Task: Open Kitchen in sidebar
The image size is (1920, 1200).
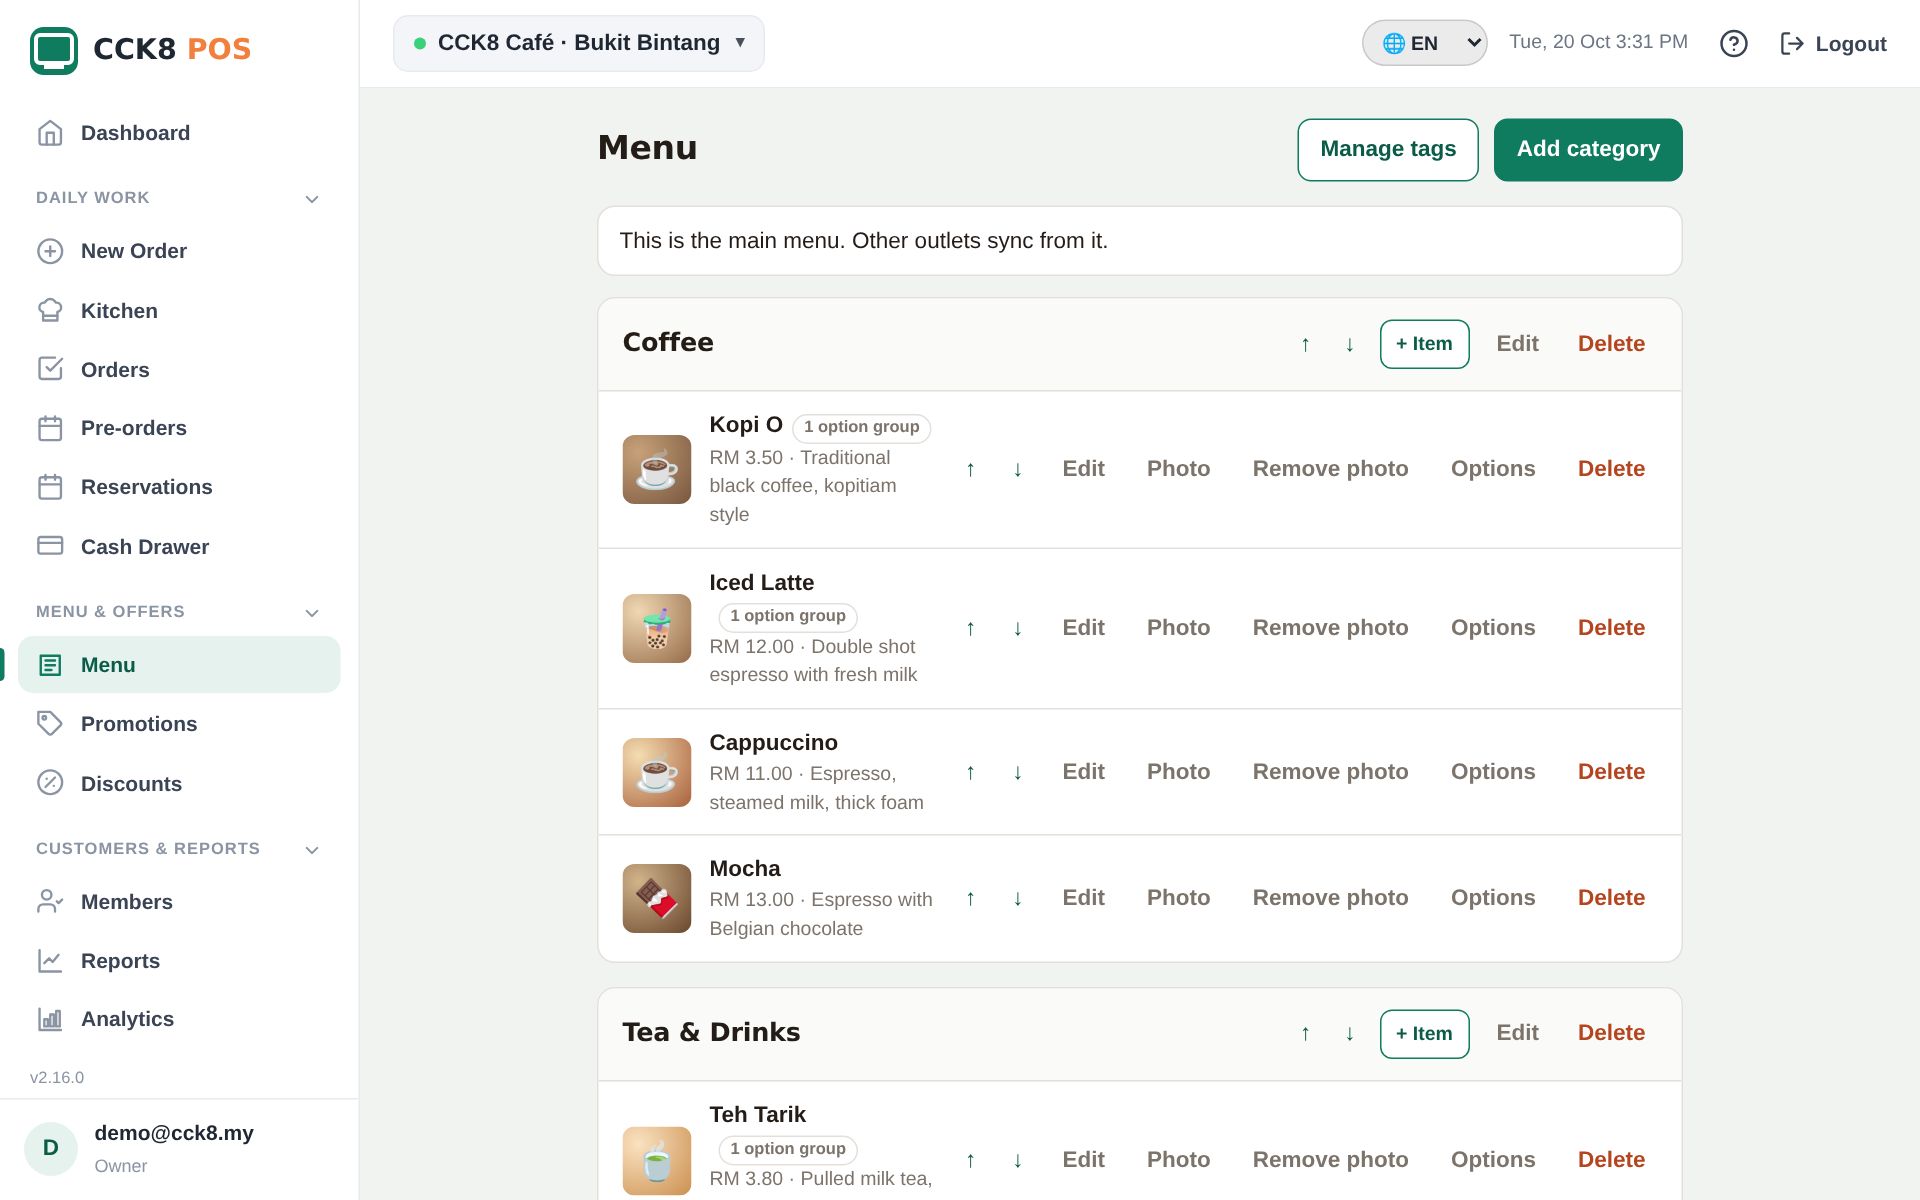Action: point(179,311)
